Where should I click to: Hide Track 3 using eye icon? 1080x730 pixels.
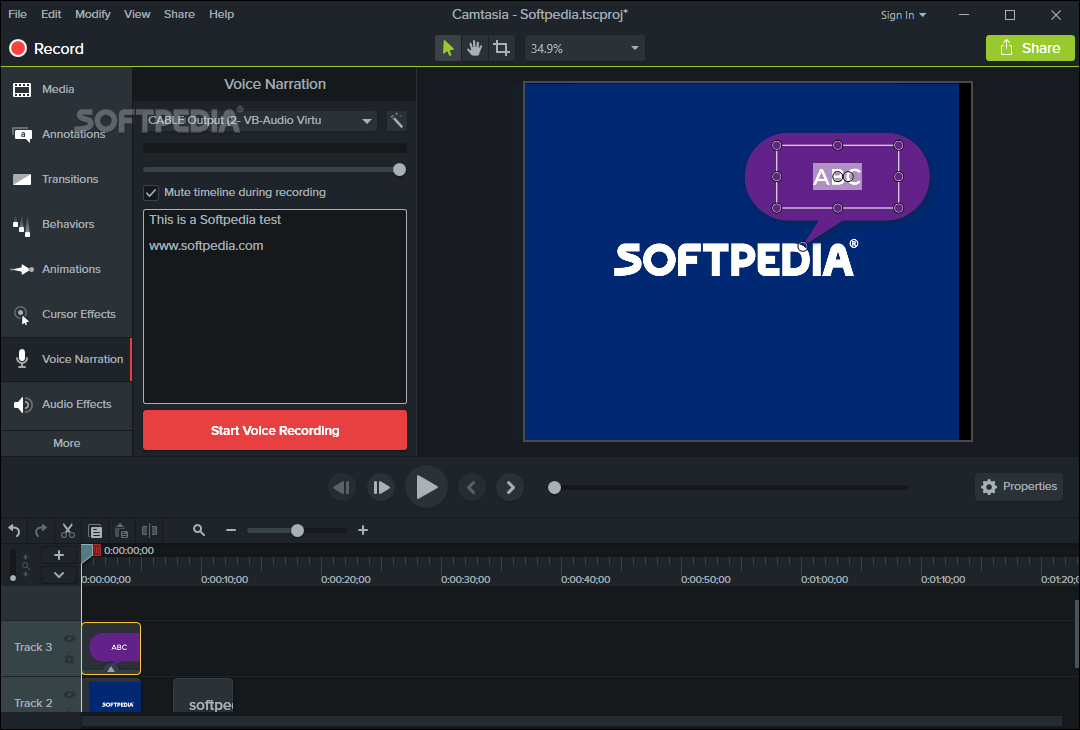70,639
